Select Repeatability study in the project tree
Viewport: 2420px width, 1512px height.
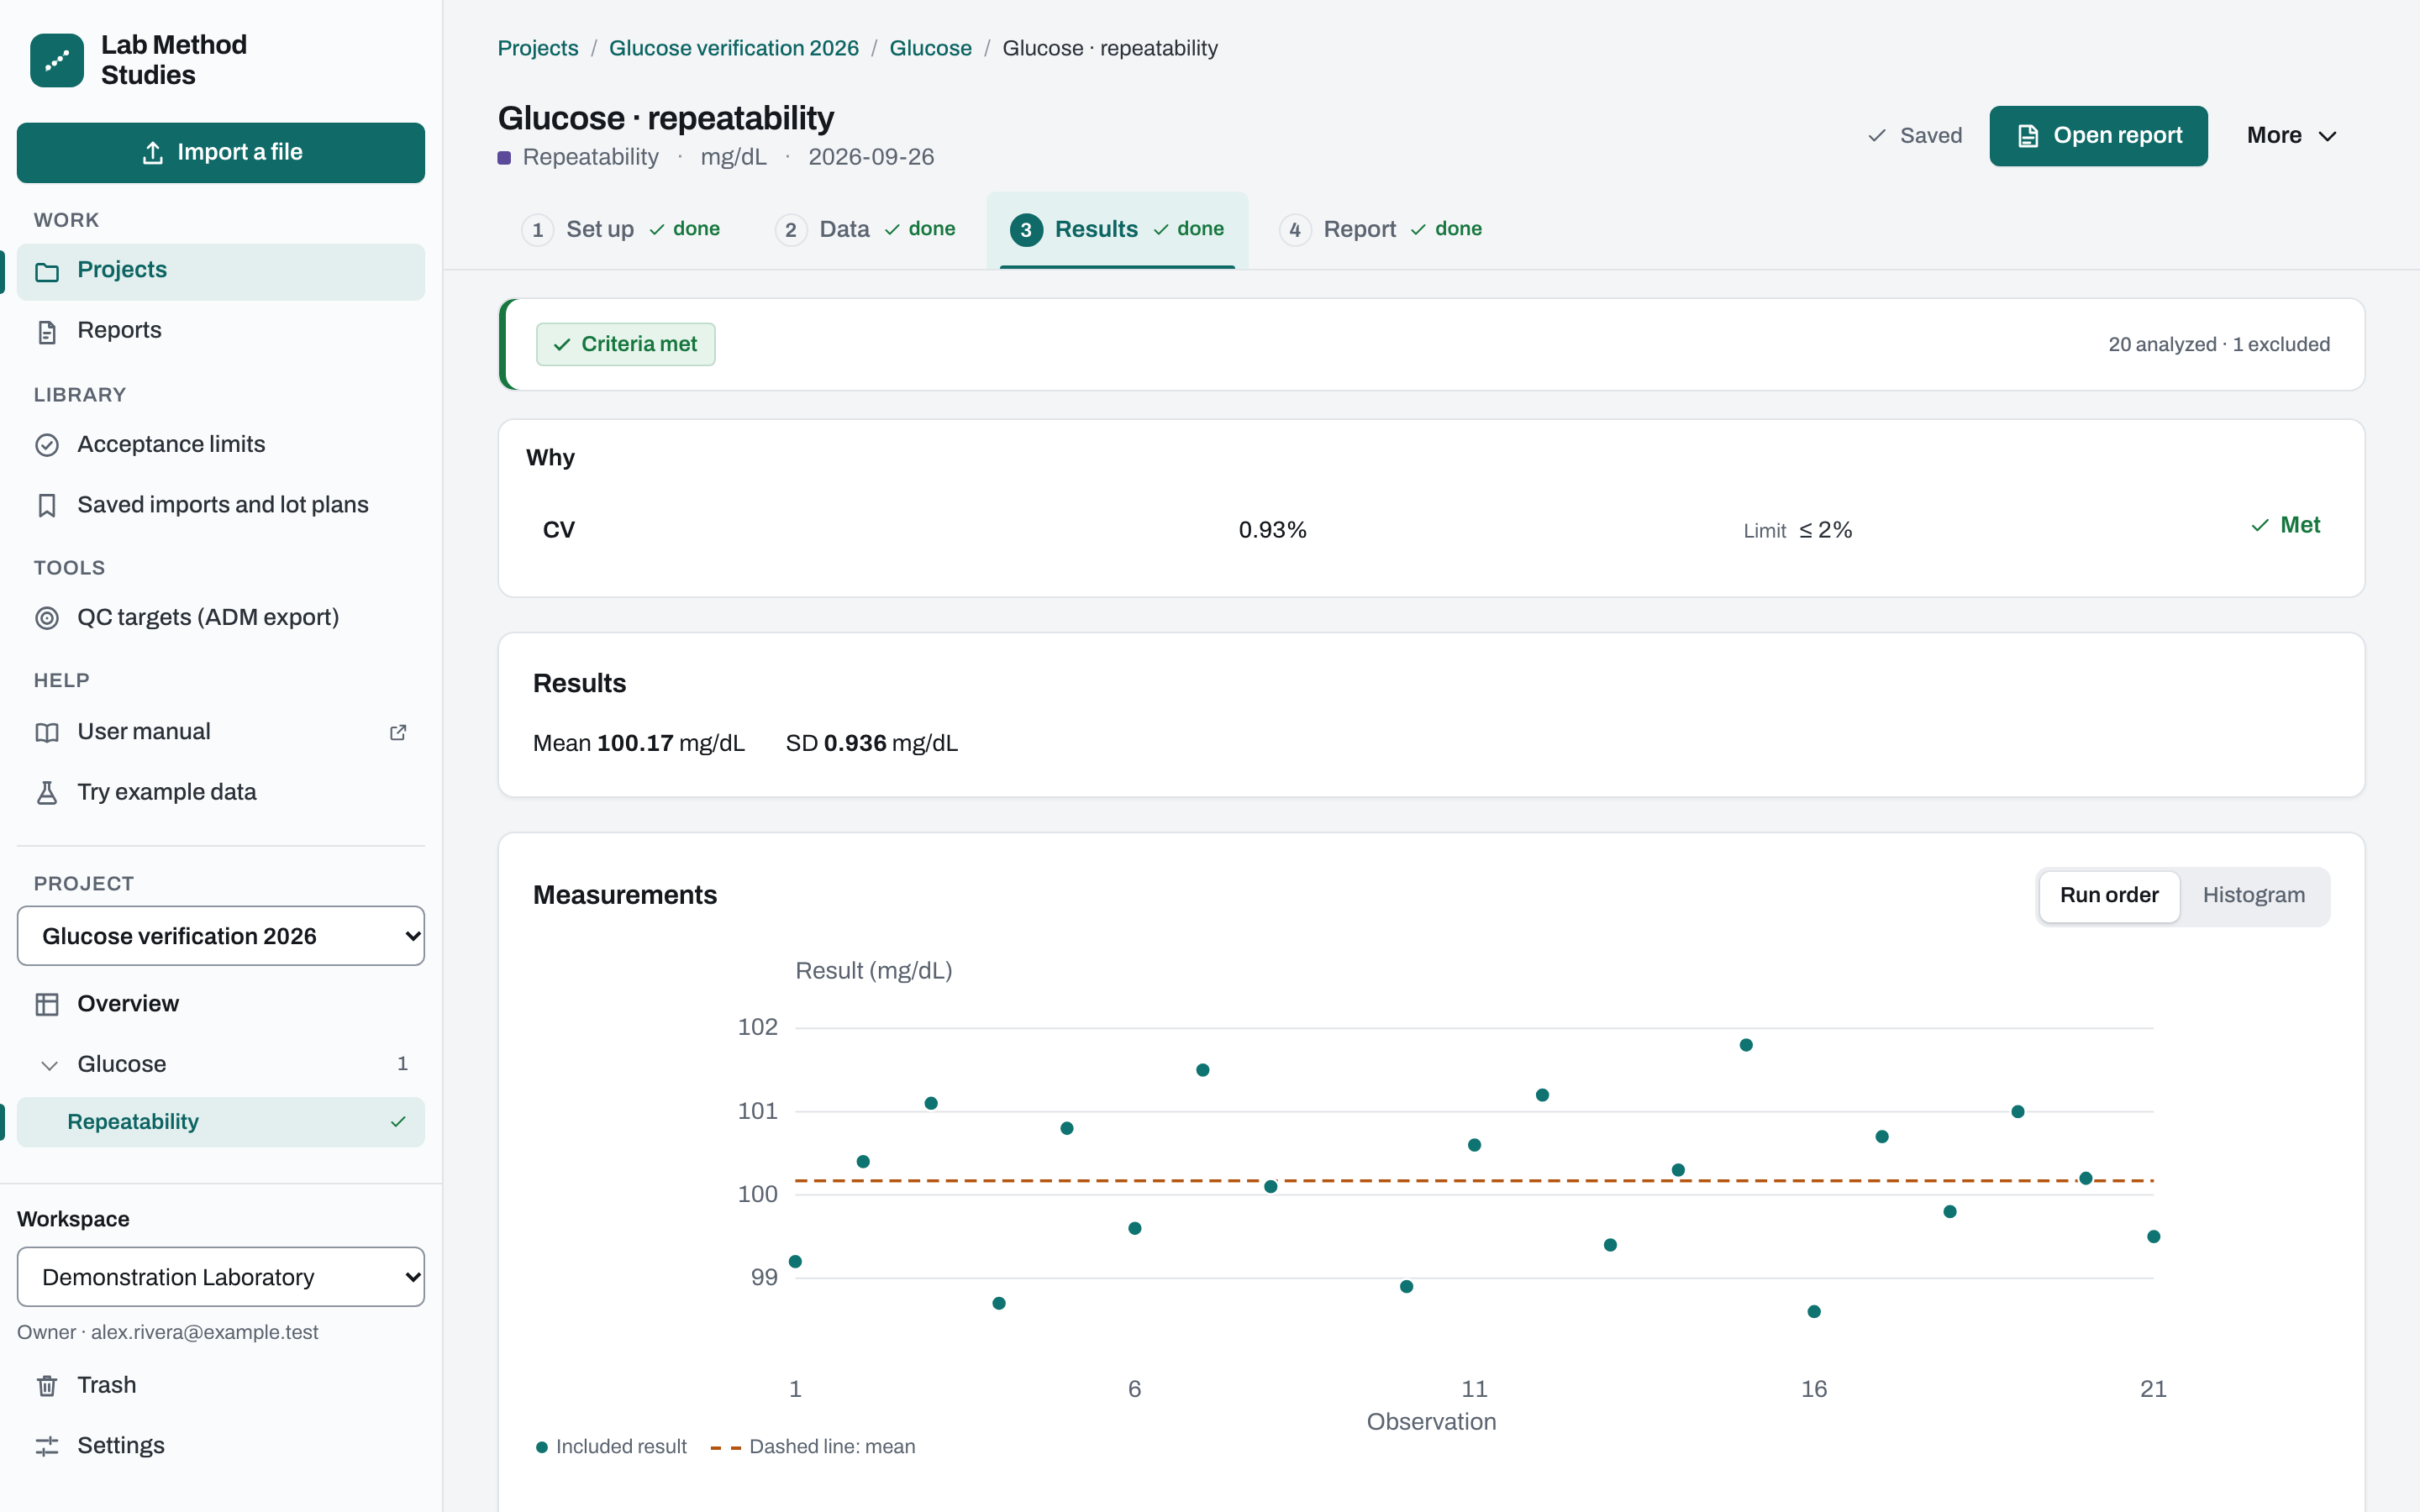coord(221,1122)
